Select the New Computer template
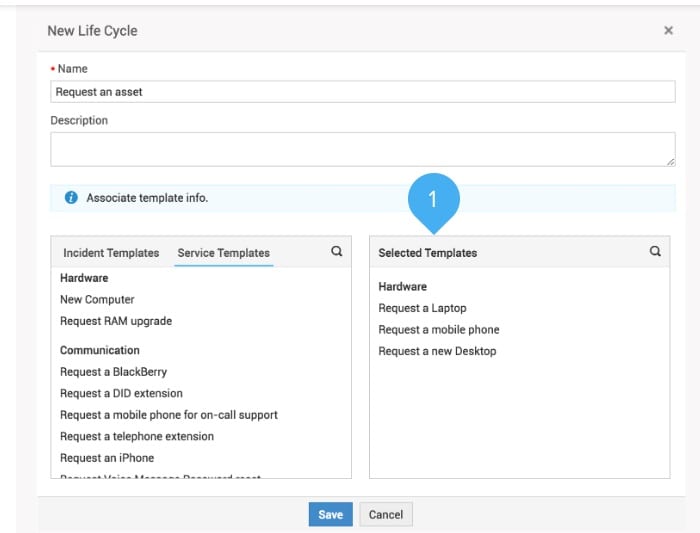This screenshot has height=533, width=700. click(97, 300)
